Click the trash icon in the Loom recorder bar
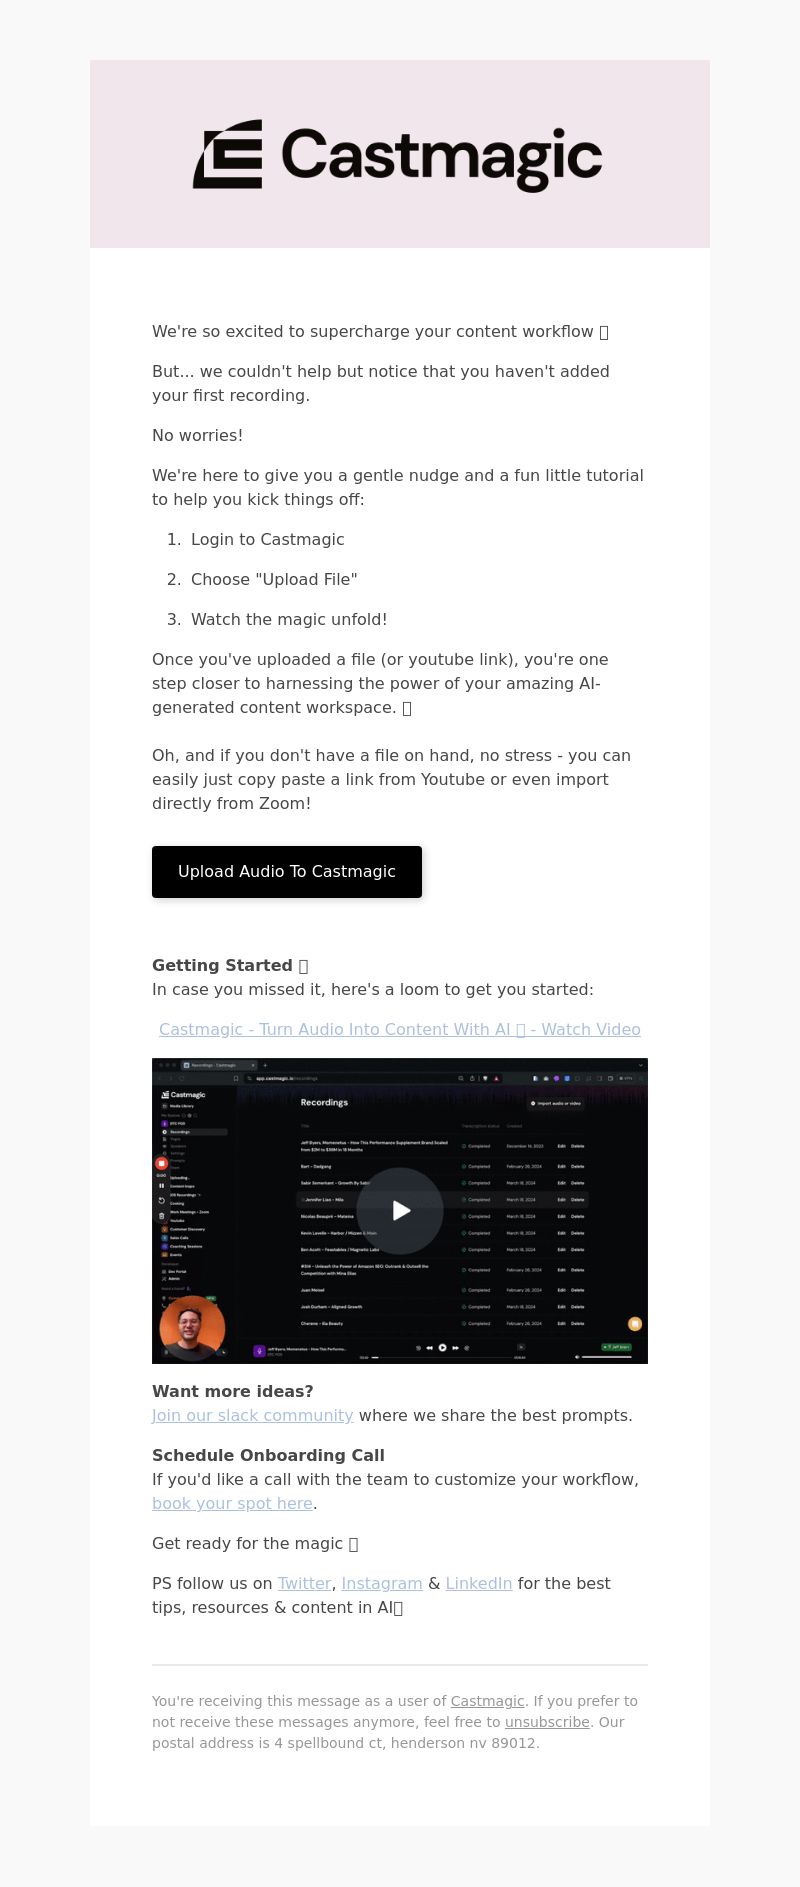 click(x=161, y=1216)
